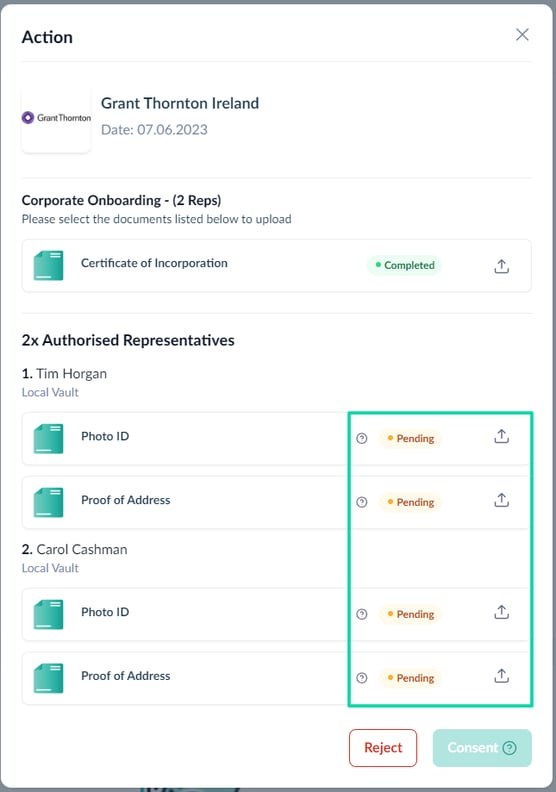Viewport: 556px width, 792px height.
Task: Upload the Certificate of Incorporation document
Action: tap(501, 266)
